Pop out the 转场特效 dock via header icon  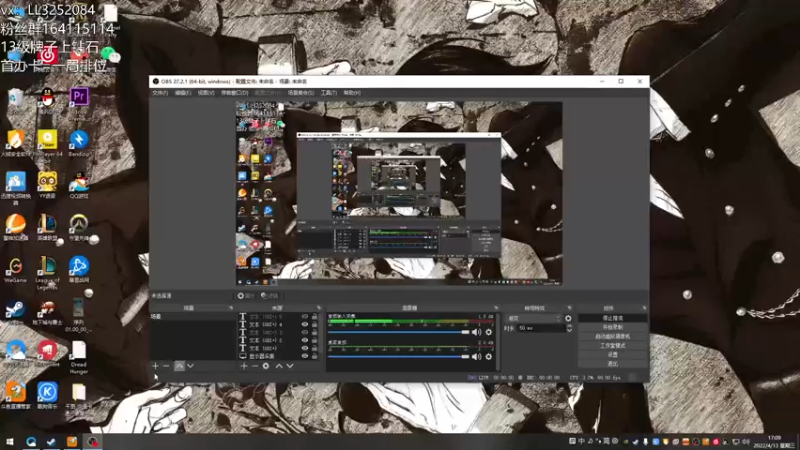pyautogui.click(x=569, y=308)
